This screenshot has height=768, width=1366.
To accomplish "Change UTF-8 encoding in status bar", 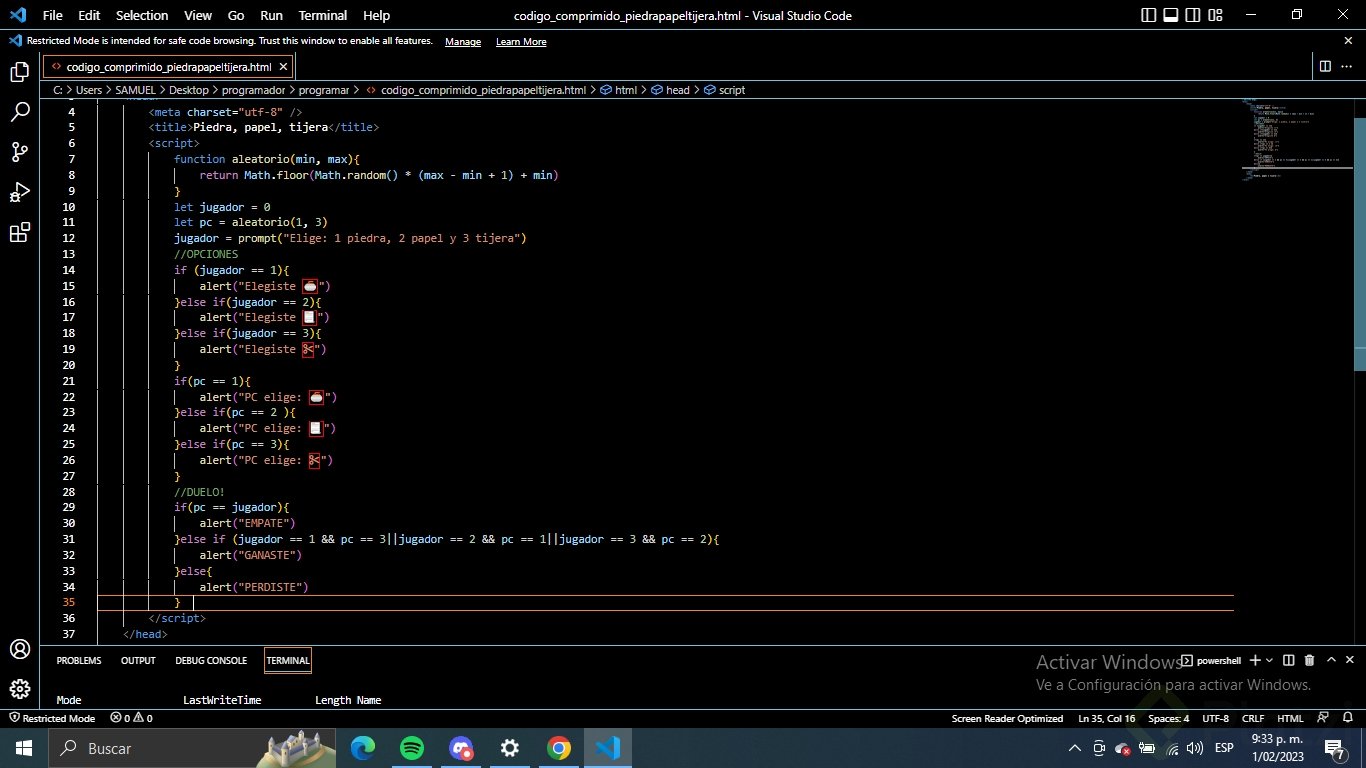I will [1216, 718].
